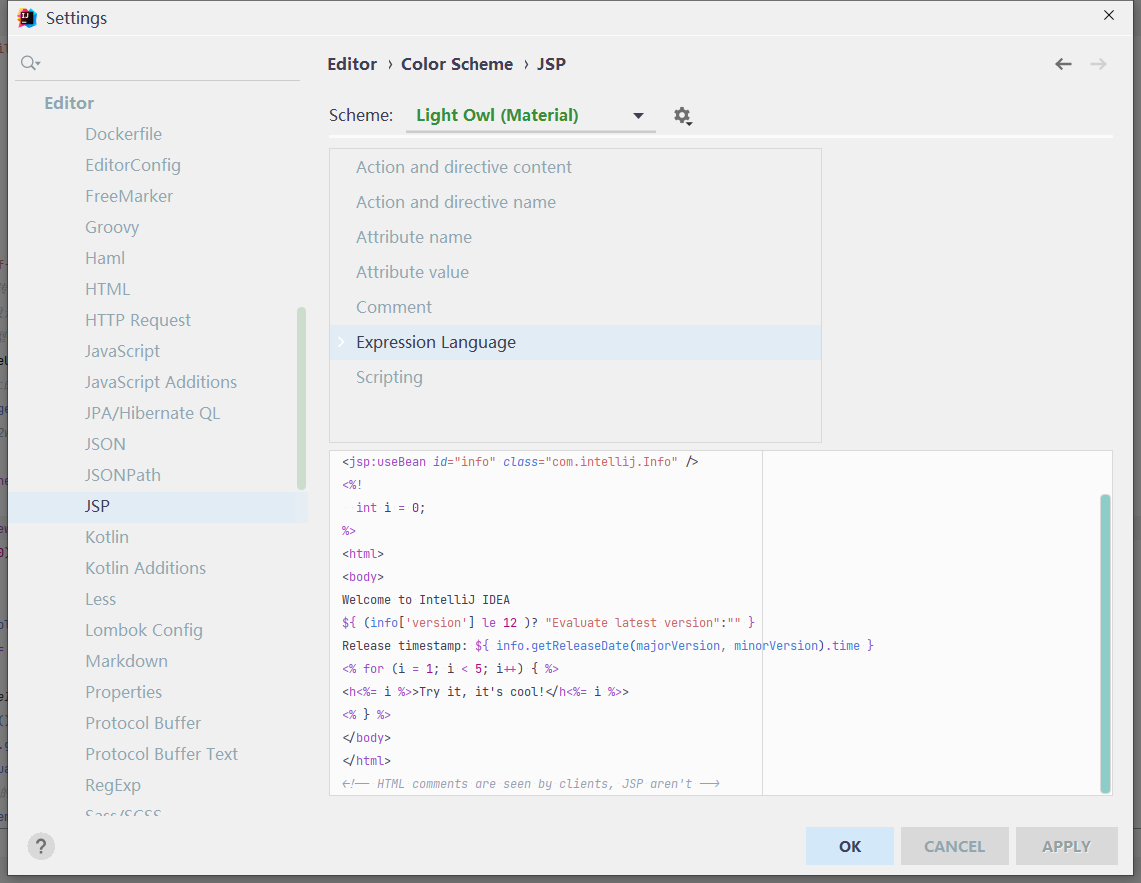The image size is (1141, 883).
Task: Select Comment in attributes list
Action: [x=394, y=307]
